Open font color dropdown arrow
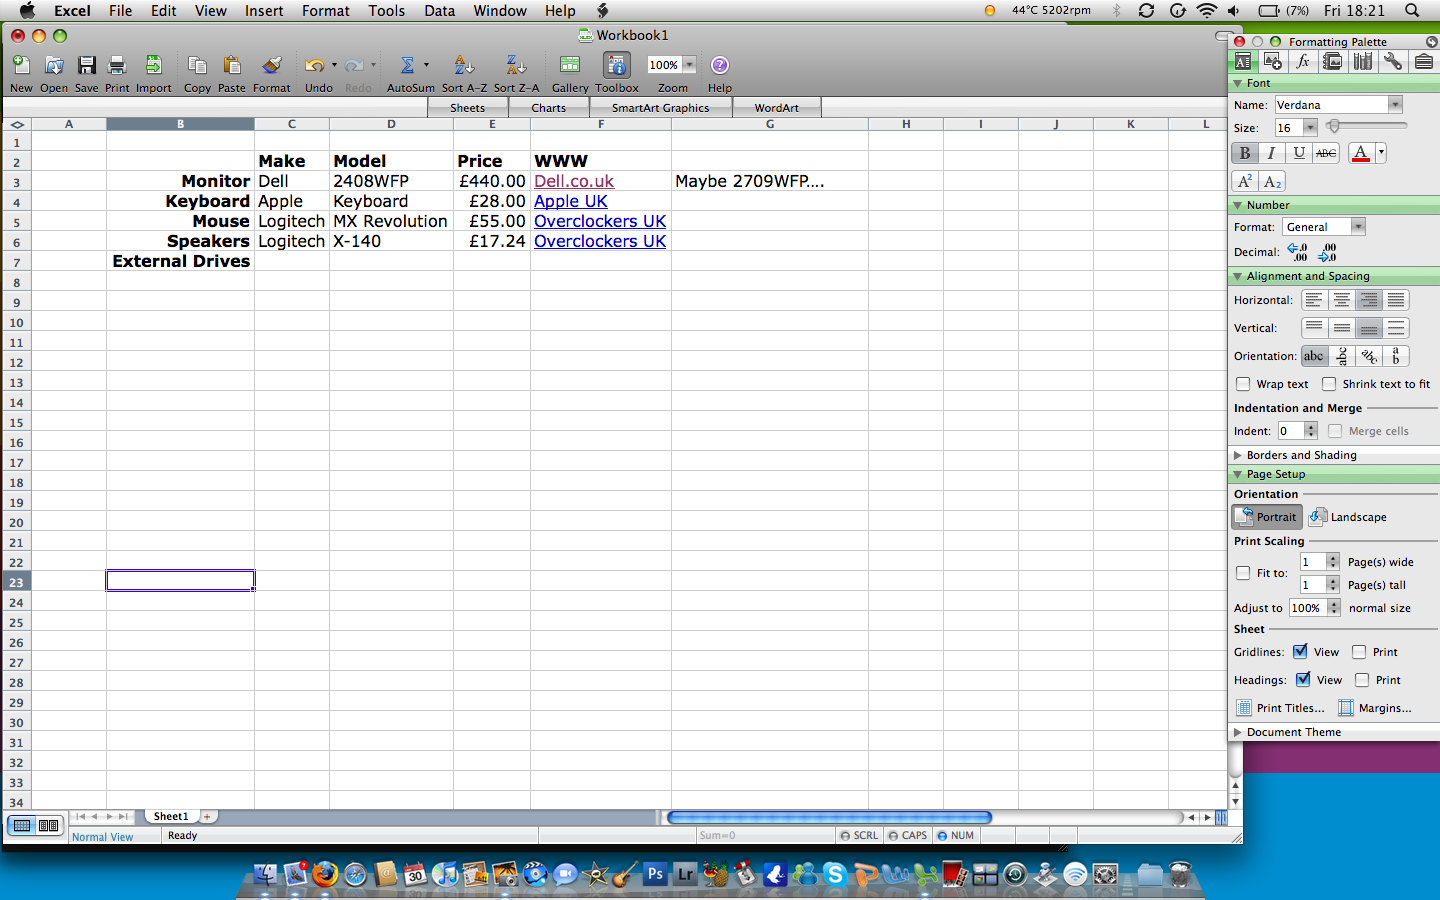Screen dimensions: 1440x900 point(1381,153)
